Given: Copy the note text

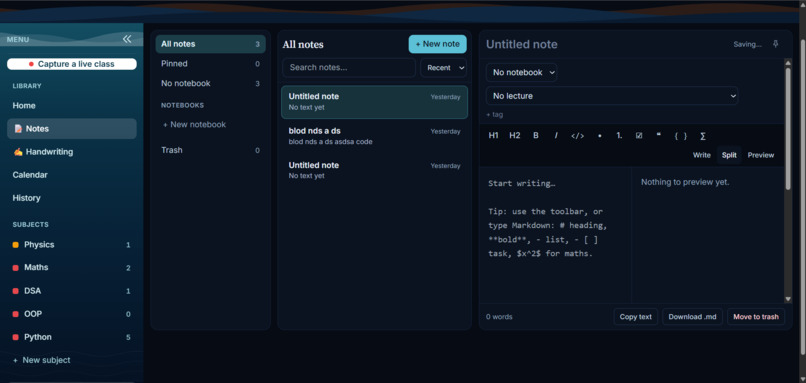Looking at the screenshot, I should pyautogui.click(x=635, y=317).
